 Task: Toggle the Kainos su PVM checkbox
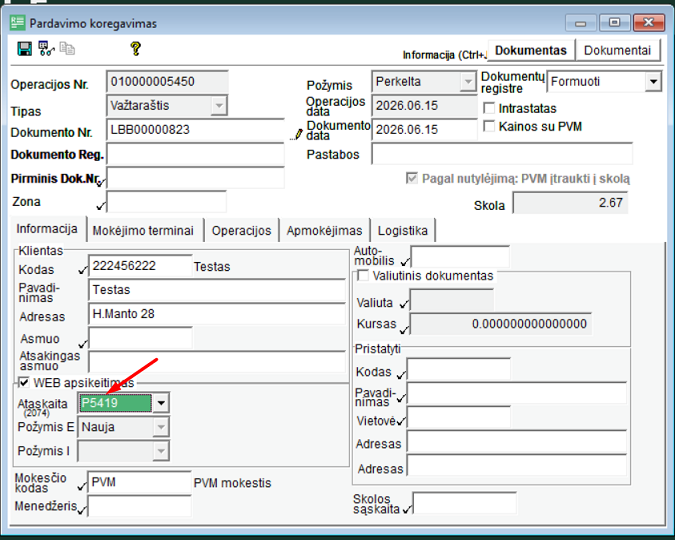click(x=489, y=126)
